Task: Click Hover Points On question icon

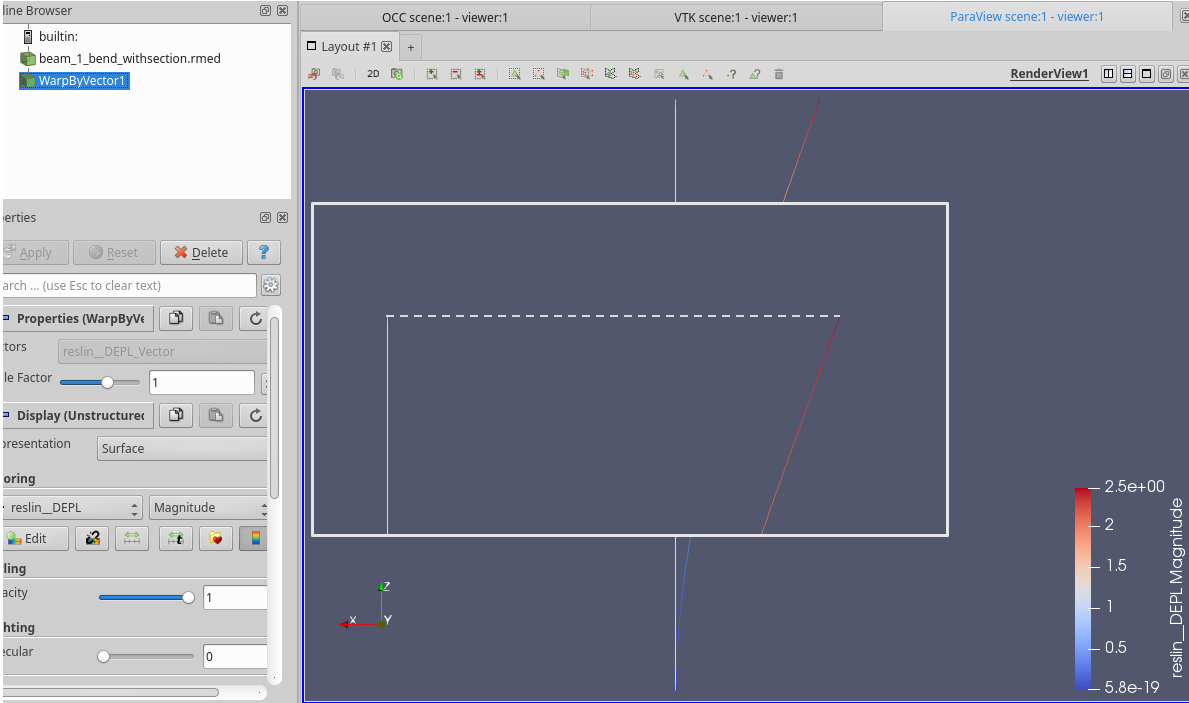Action: click(x=731, y=74)
